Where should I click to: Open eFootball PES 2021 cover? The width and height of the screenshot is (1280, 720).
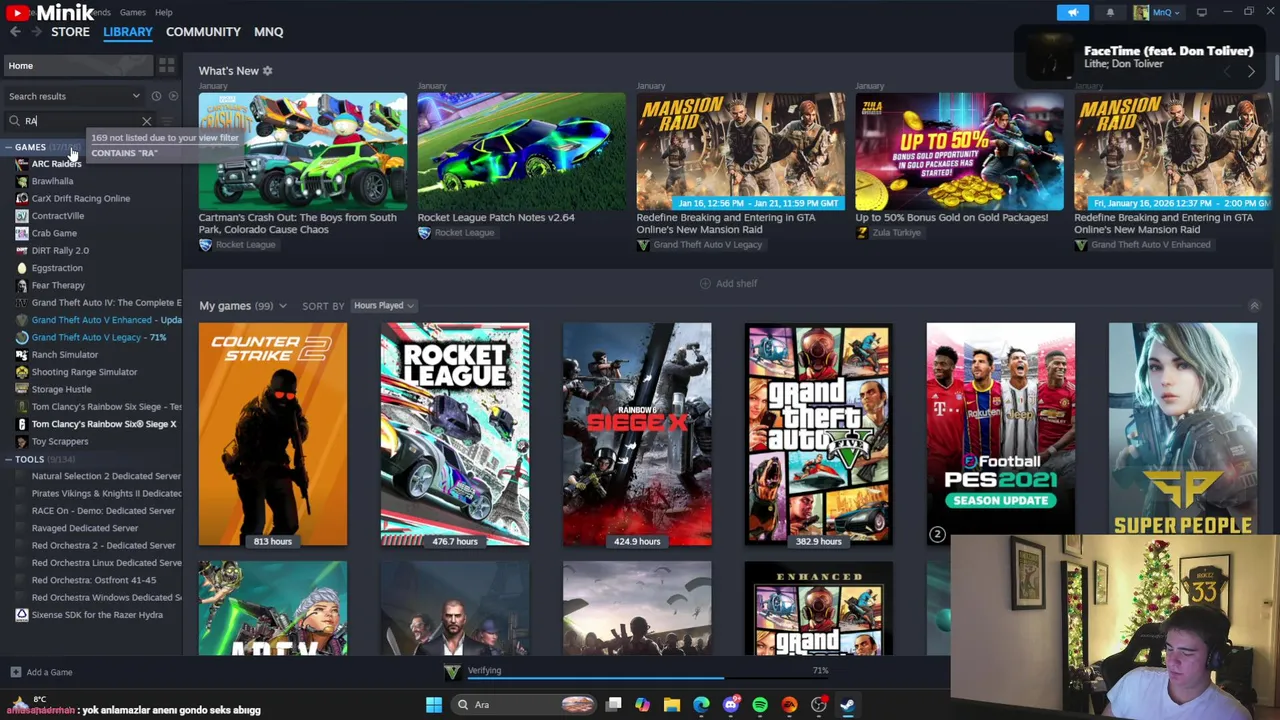pyautogui.click(x=1001, y=434)
